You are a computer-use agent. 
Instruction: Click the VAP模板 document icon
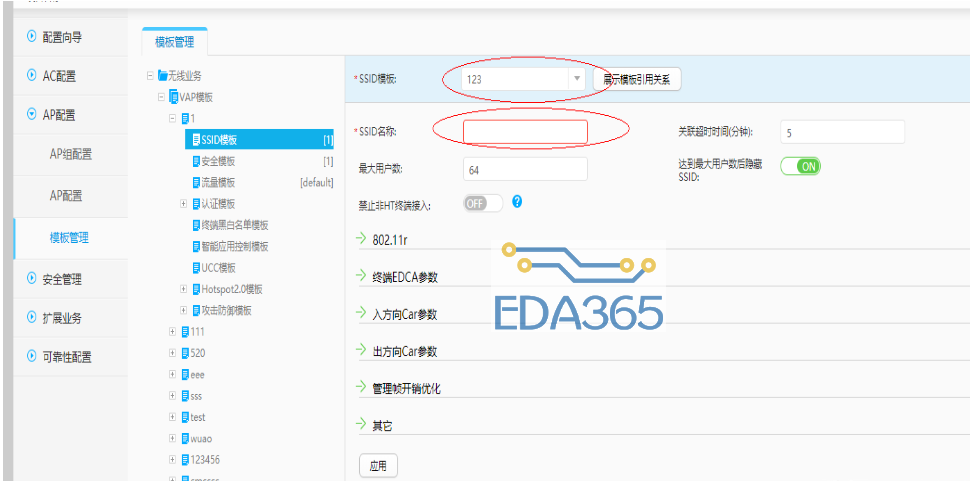click(174, 97)
